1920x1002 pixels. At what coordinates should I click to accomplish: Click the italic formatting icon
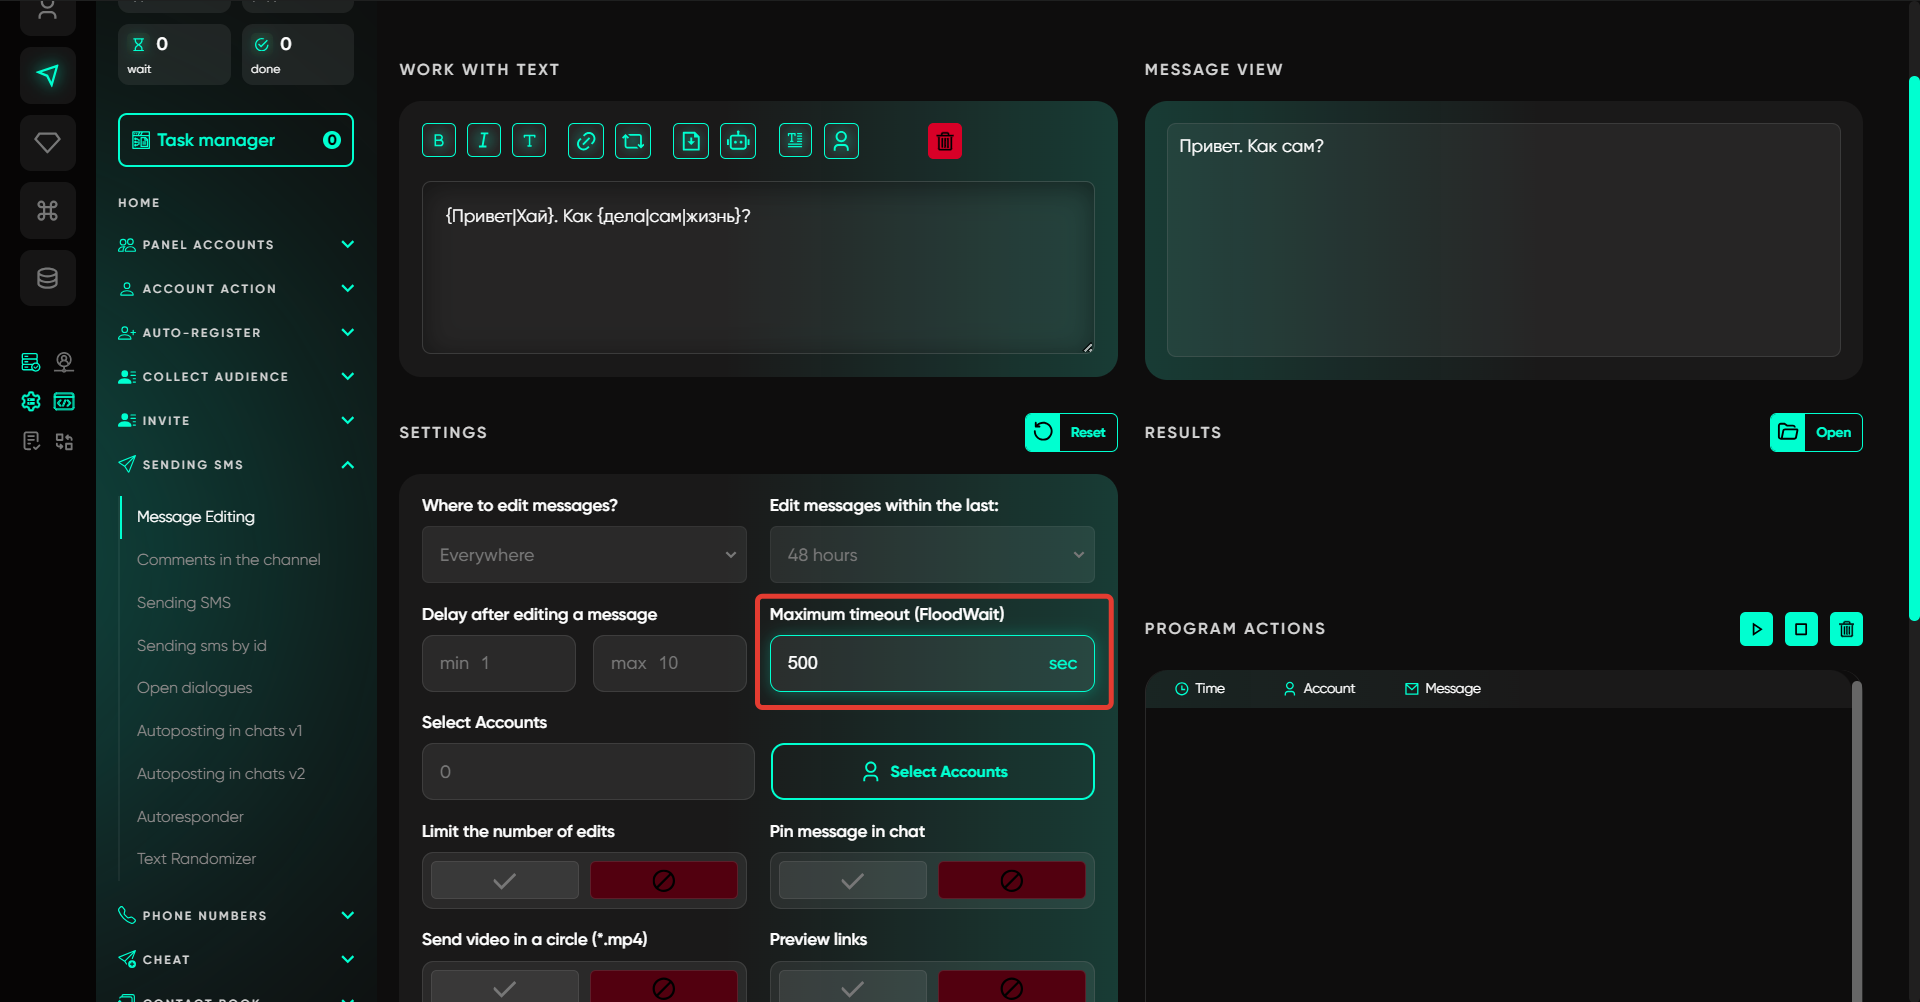pos(483,141)
